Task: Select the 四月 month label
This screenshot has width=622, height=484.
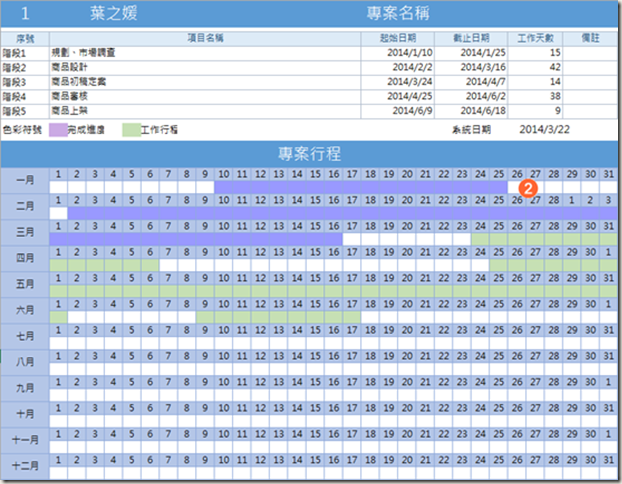Action: point(25,258)
